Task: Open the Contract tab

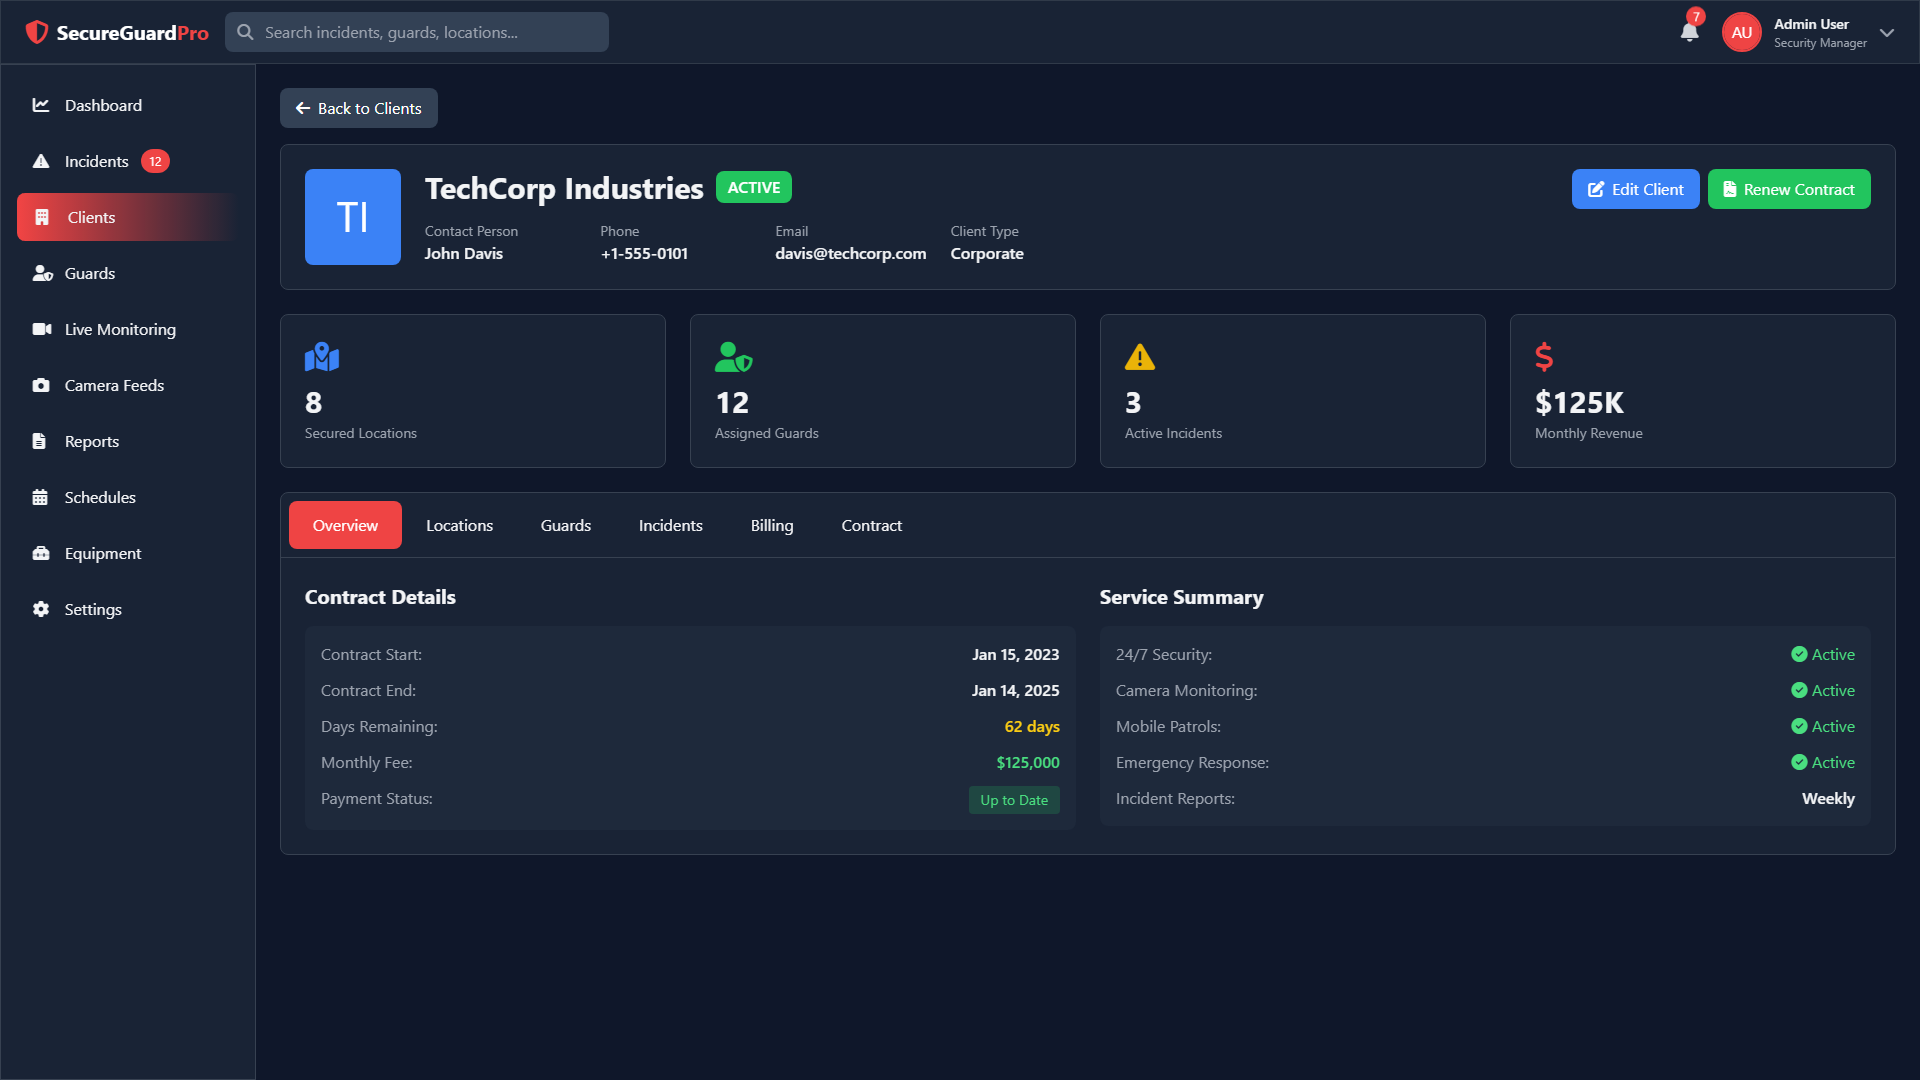Action: click(x=871, y=525)
